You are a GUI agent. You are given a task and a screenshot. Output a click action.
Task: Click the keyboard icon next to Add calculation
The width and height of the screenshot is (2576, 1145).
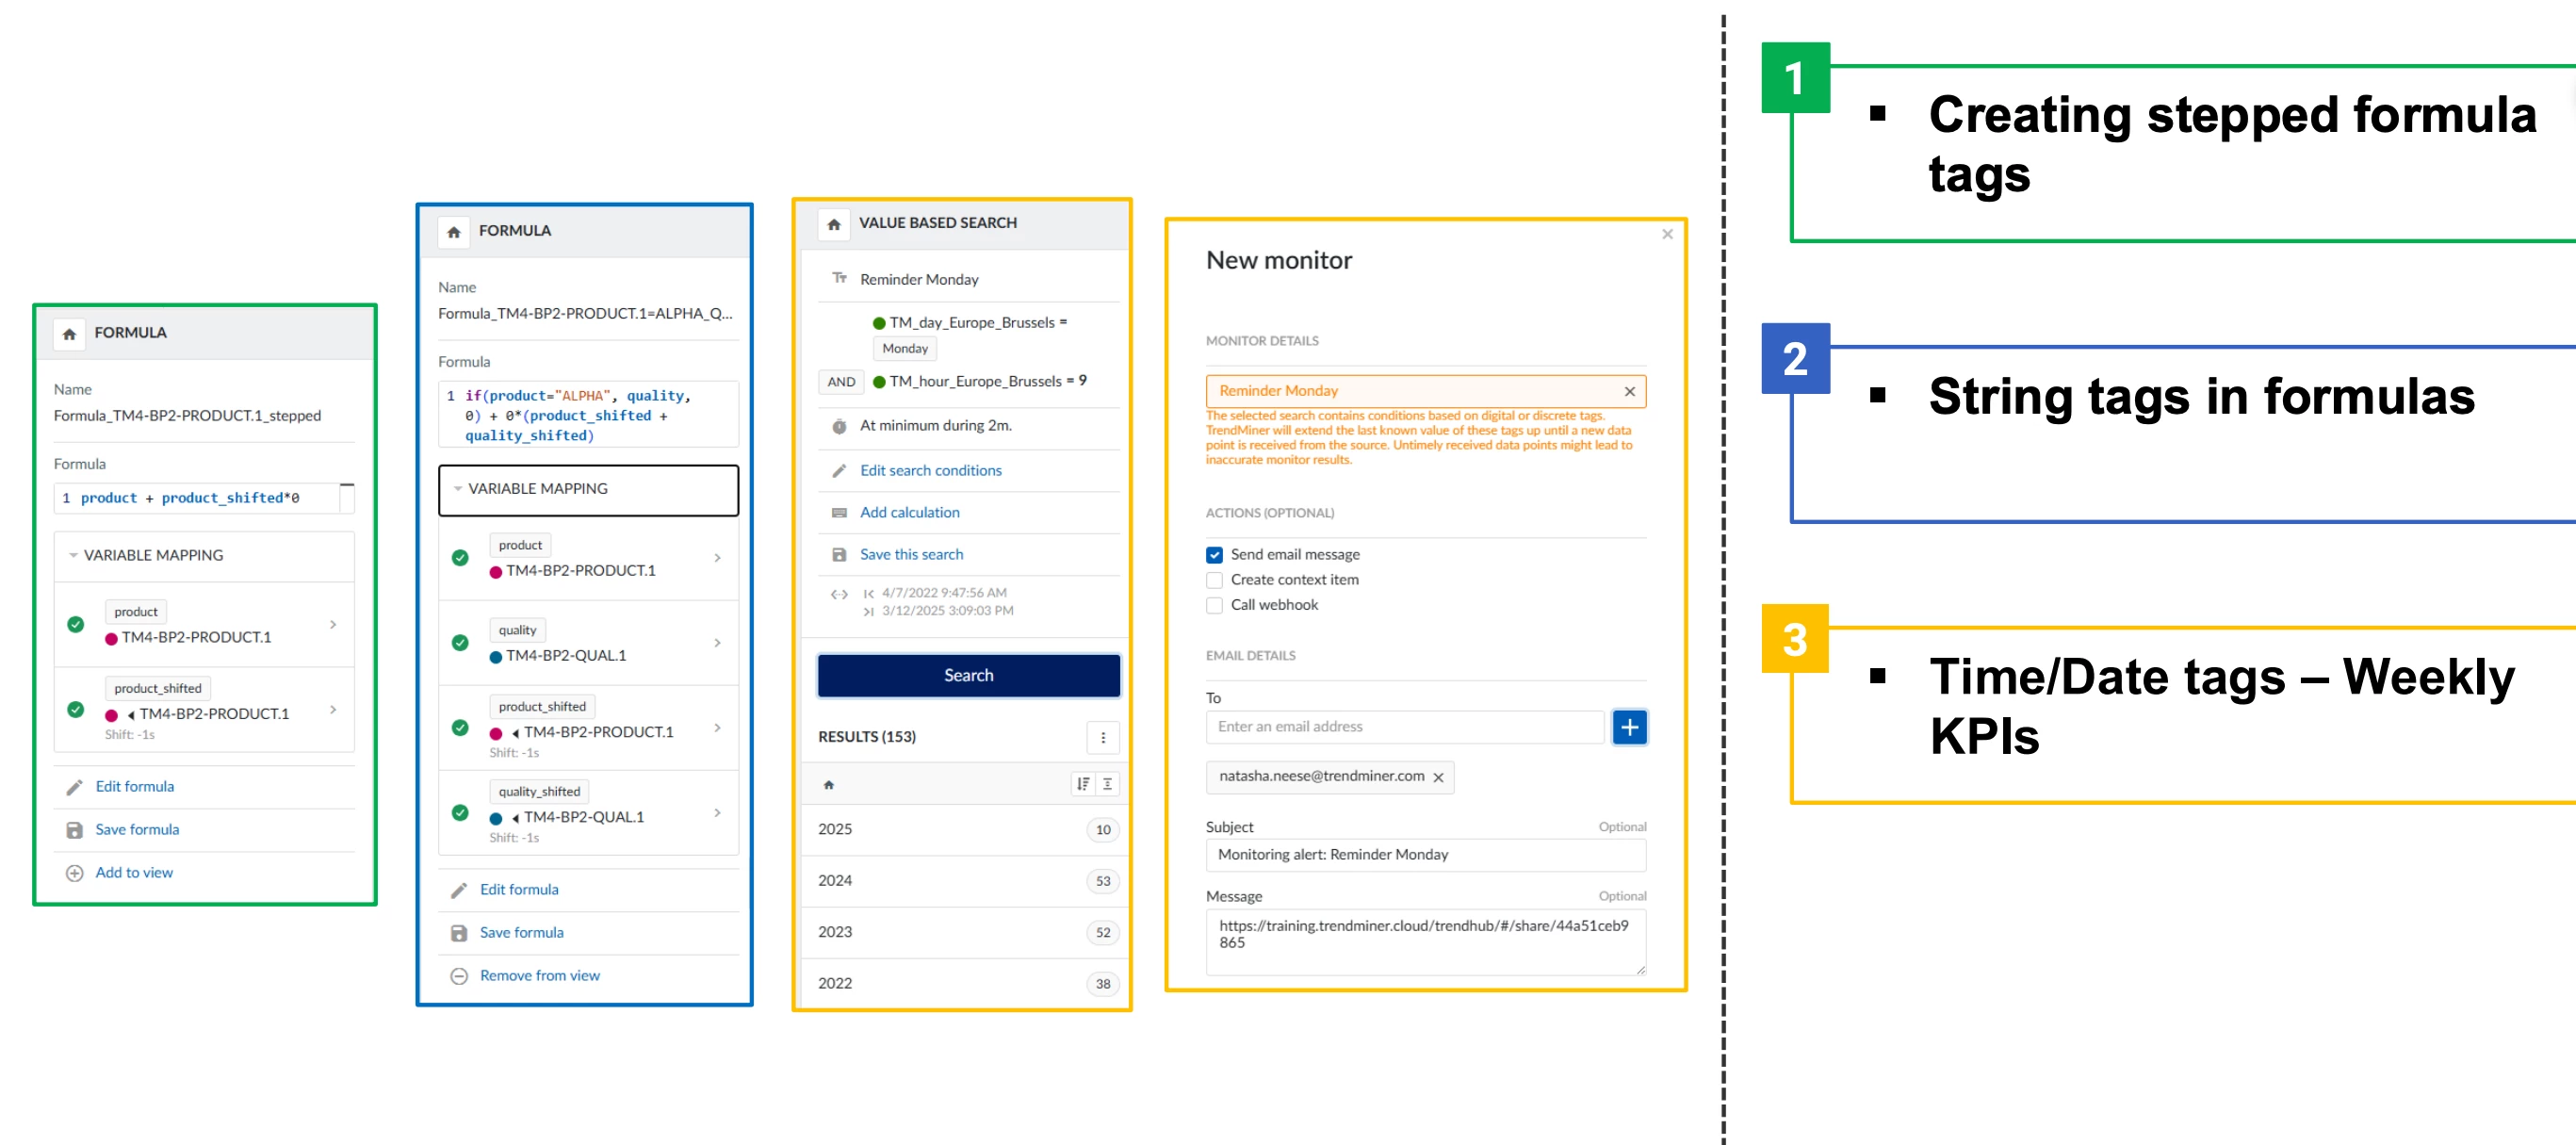(x=839, y=512)
